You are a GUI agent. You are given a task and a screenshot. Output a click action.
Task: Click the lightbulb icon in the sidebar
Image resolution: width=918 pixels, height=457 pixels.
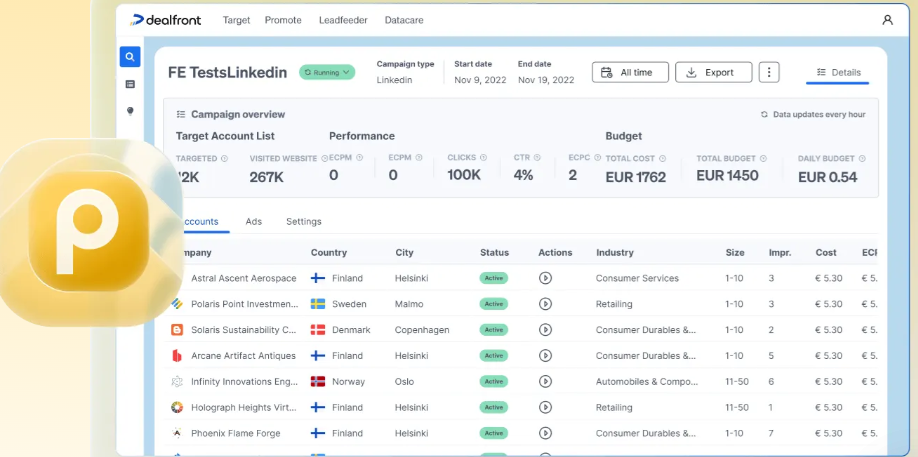(x=130, y=111)
